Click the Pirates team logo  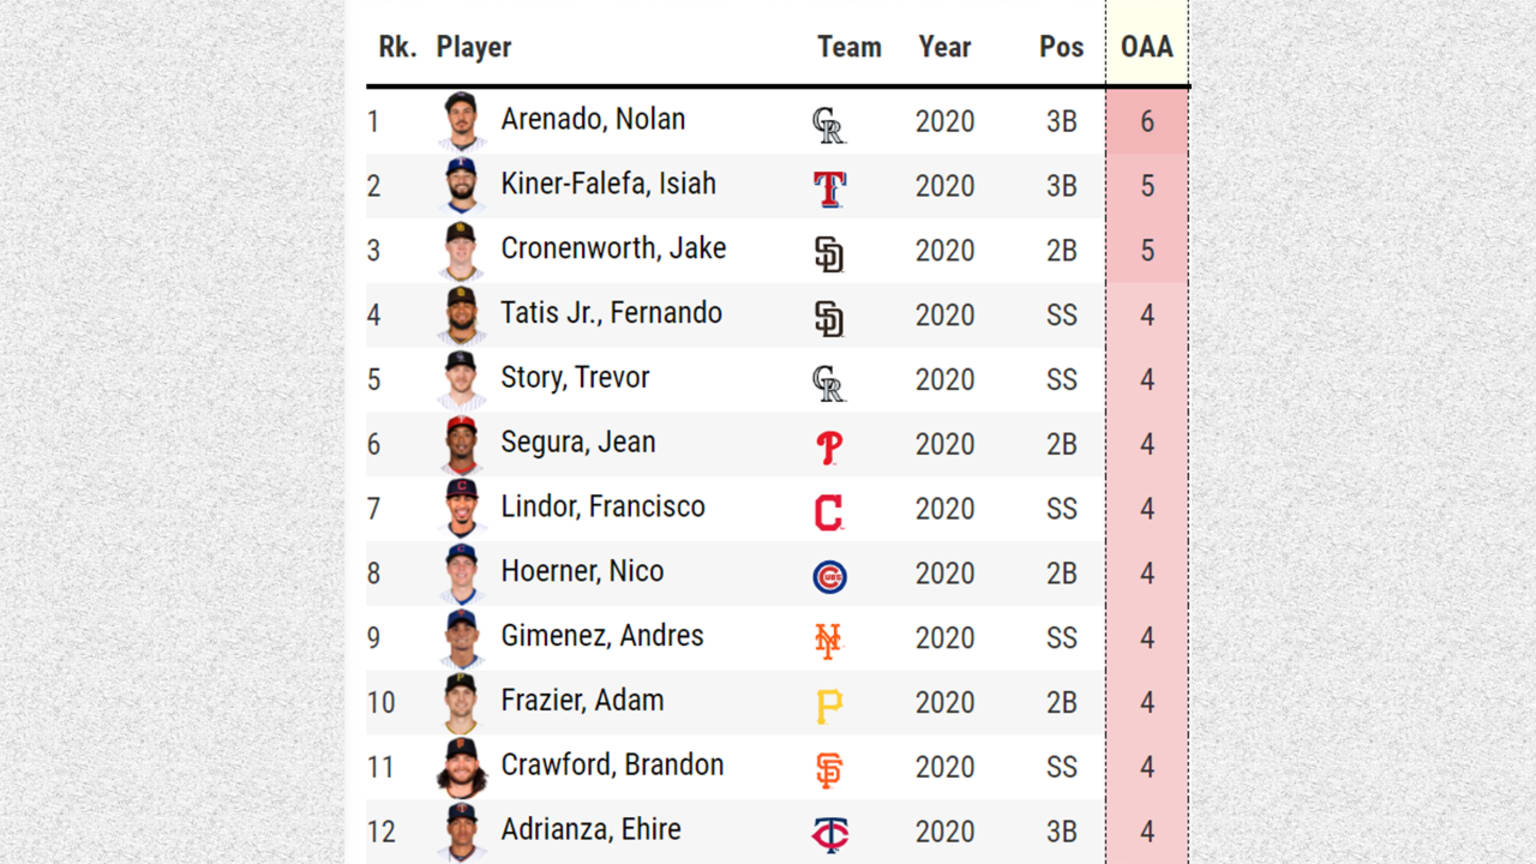click(x=829, y=706)
